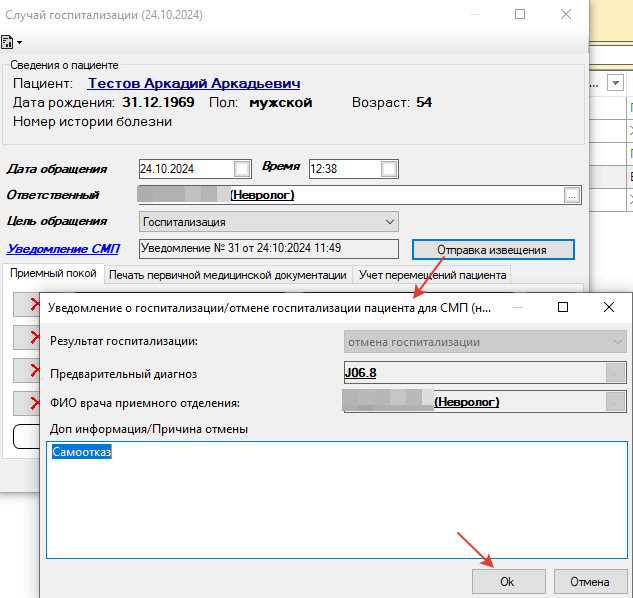Open patient link Тестов Аркадий Аркадьевич

[194, 84]
